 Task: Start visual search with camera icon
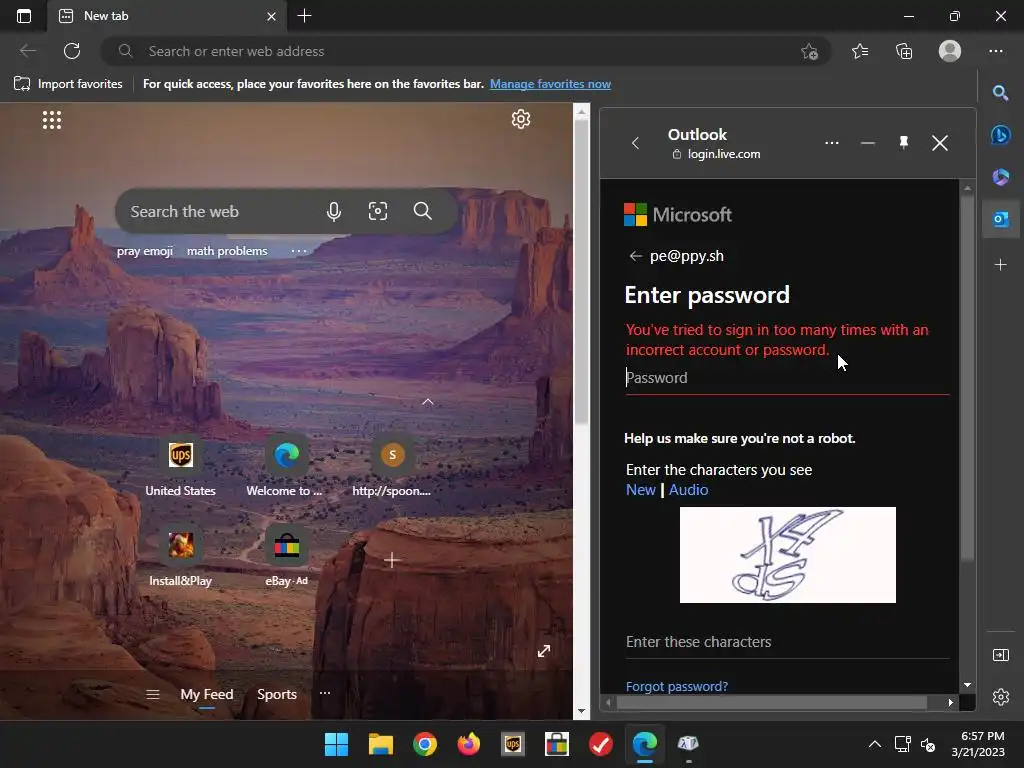click(377, 211)
